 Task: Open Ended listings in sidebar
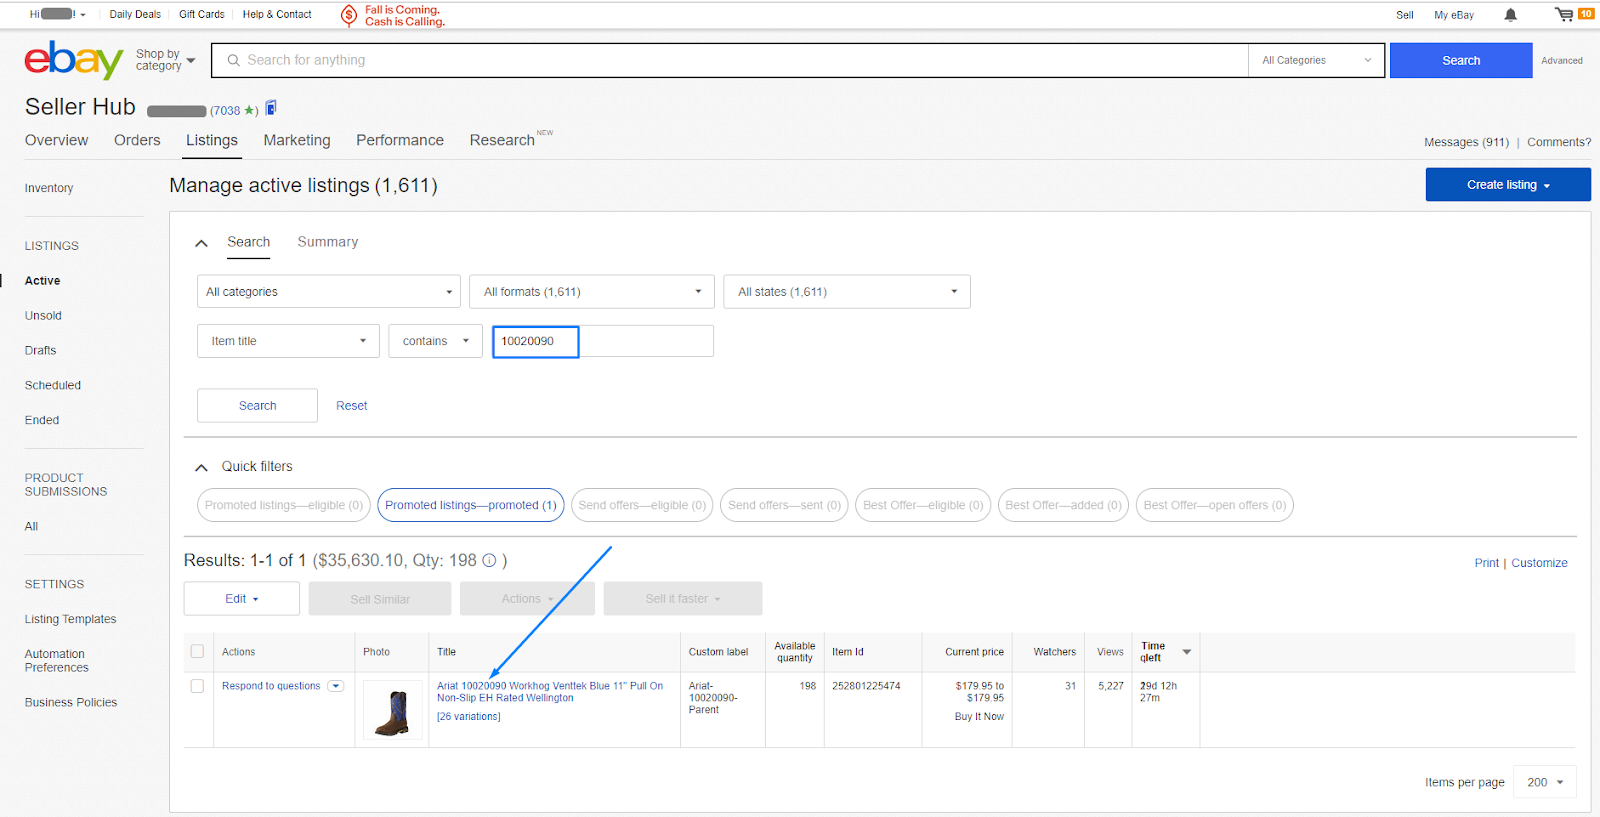point(42,420)
